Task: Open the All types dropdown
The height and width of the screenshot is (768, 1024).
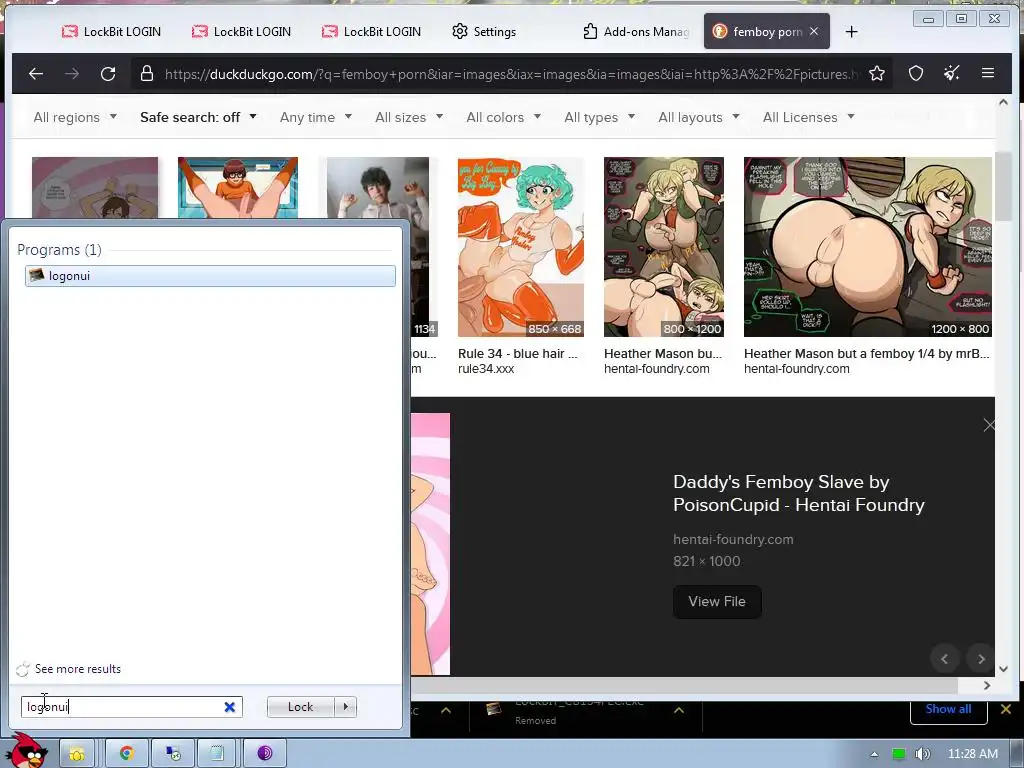Action: coord(600,118)
